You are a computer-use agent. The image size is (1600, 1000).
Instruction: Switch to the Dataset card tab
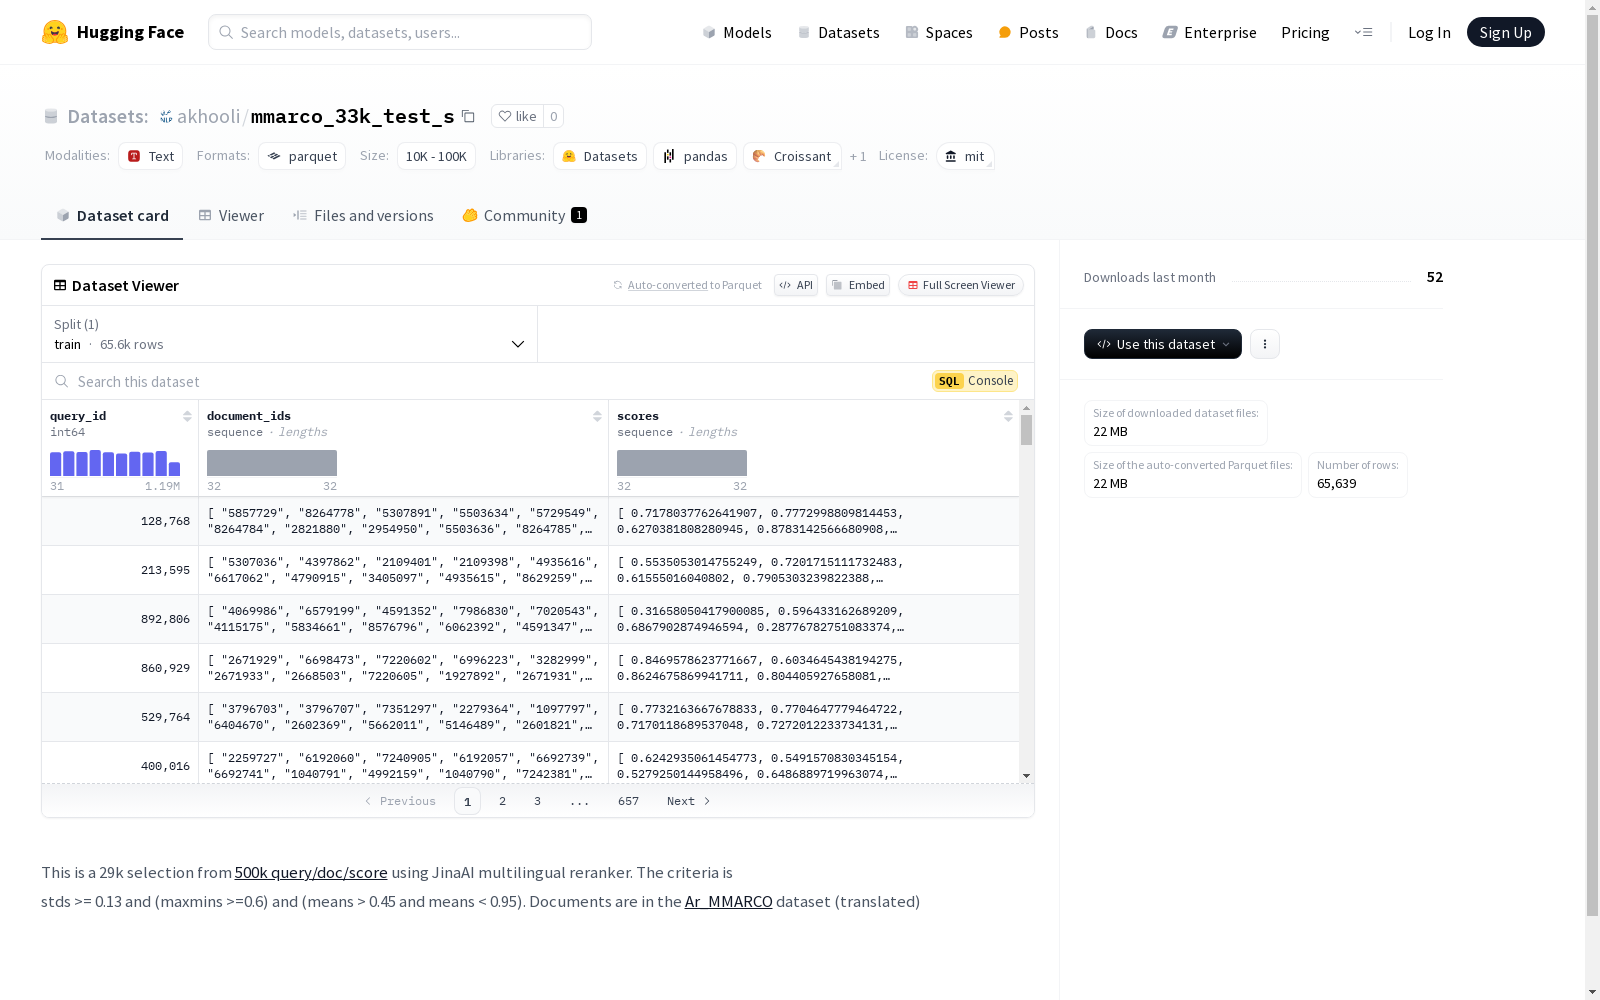click(x=112, y=215)
